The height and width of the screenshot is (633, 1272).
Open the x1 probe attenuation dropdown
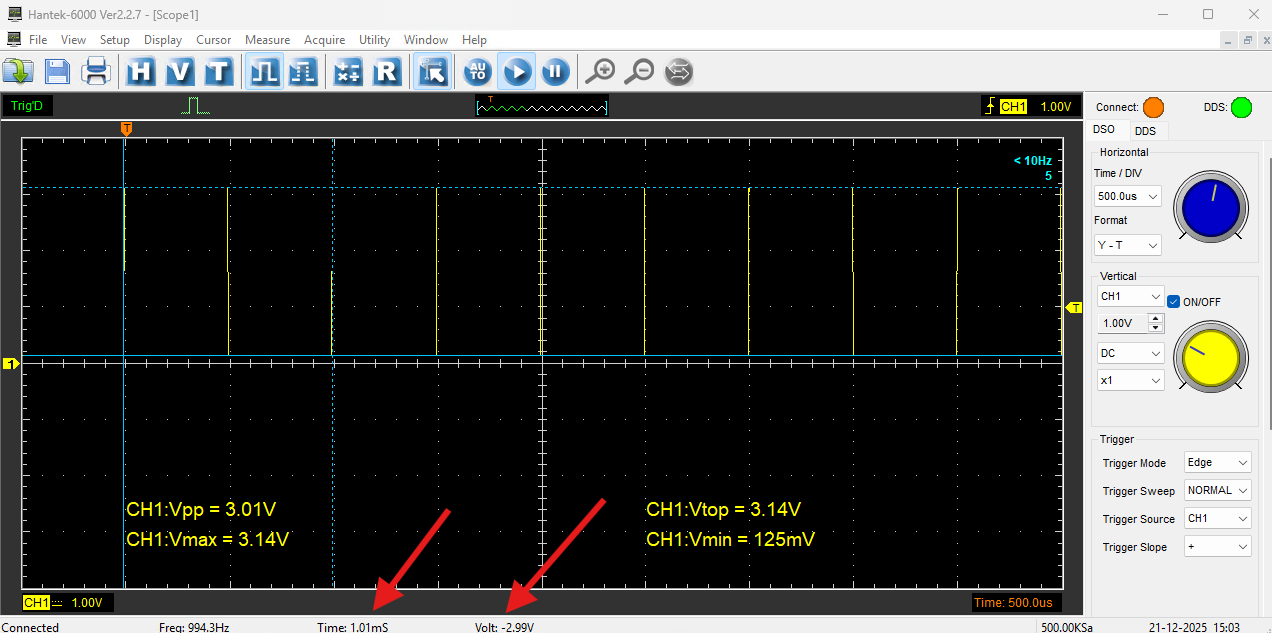1130,380
